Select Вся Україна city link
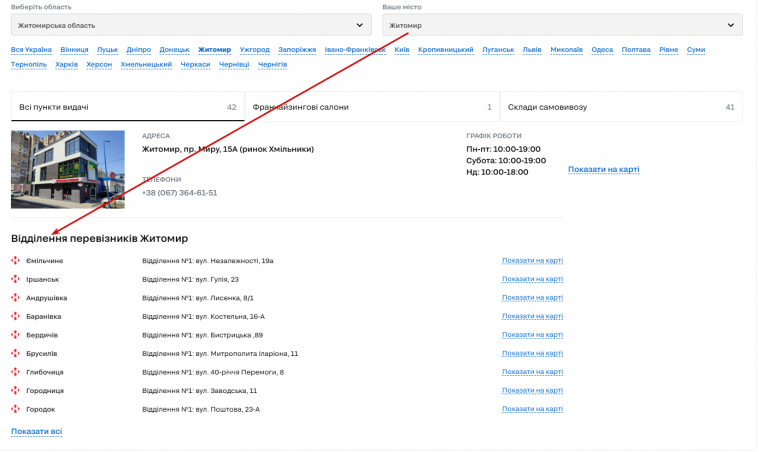Viewport: 768px width, 452px height. pyautogui.click(x=31, y=50)
